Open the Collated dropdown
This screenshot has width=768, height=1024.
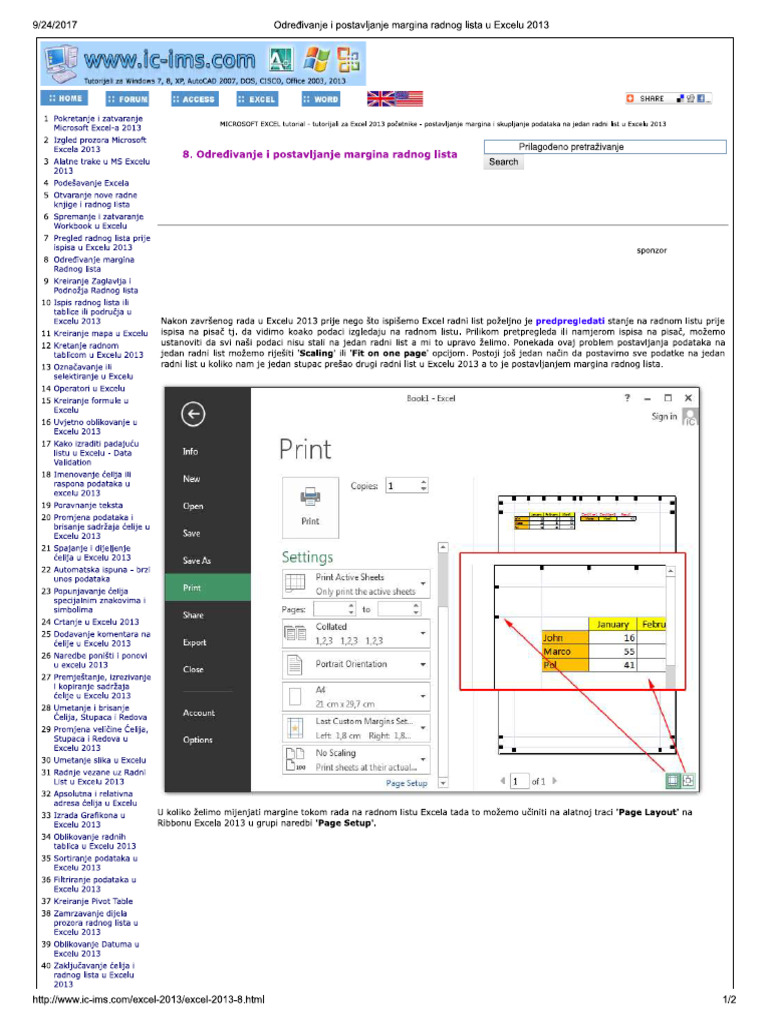[x=357, y=633]
